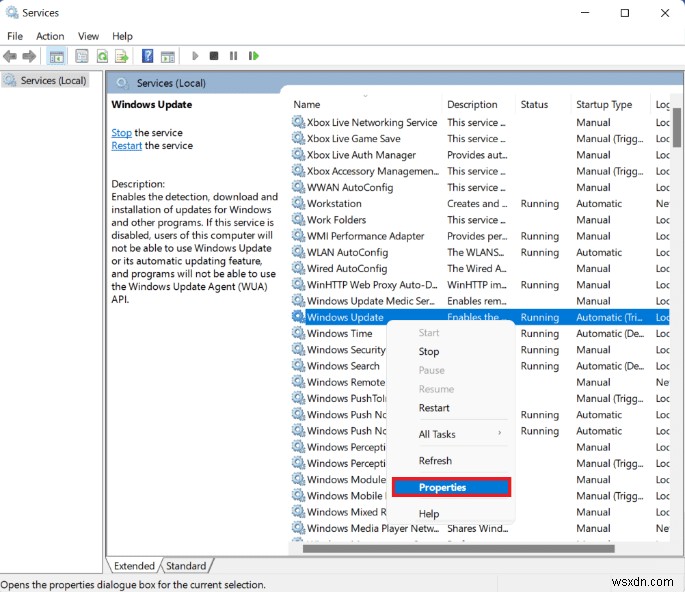Switch to the Standard tab
The width and height of the screenshot is (685, 592).
click(186, 565)
